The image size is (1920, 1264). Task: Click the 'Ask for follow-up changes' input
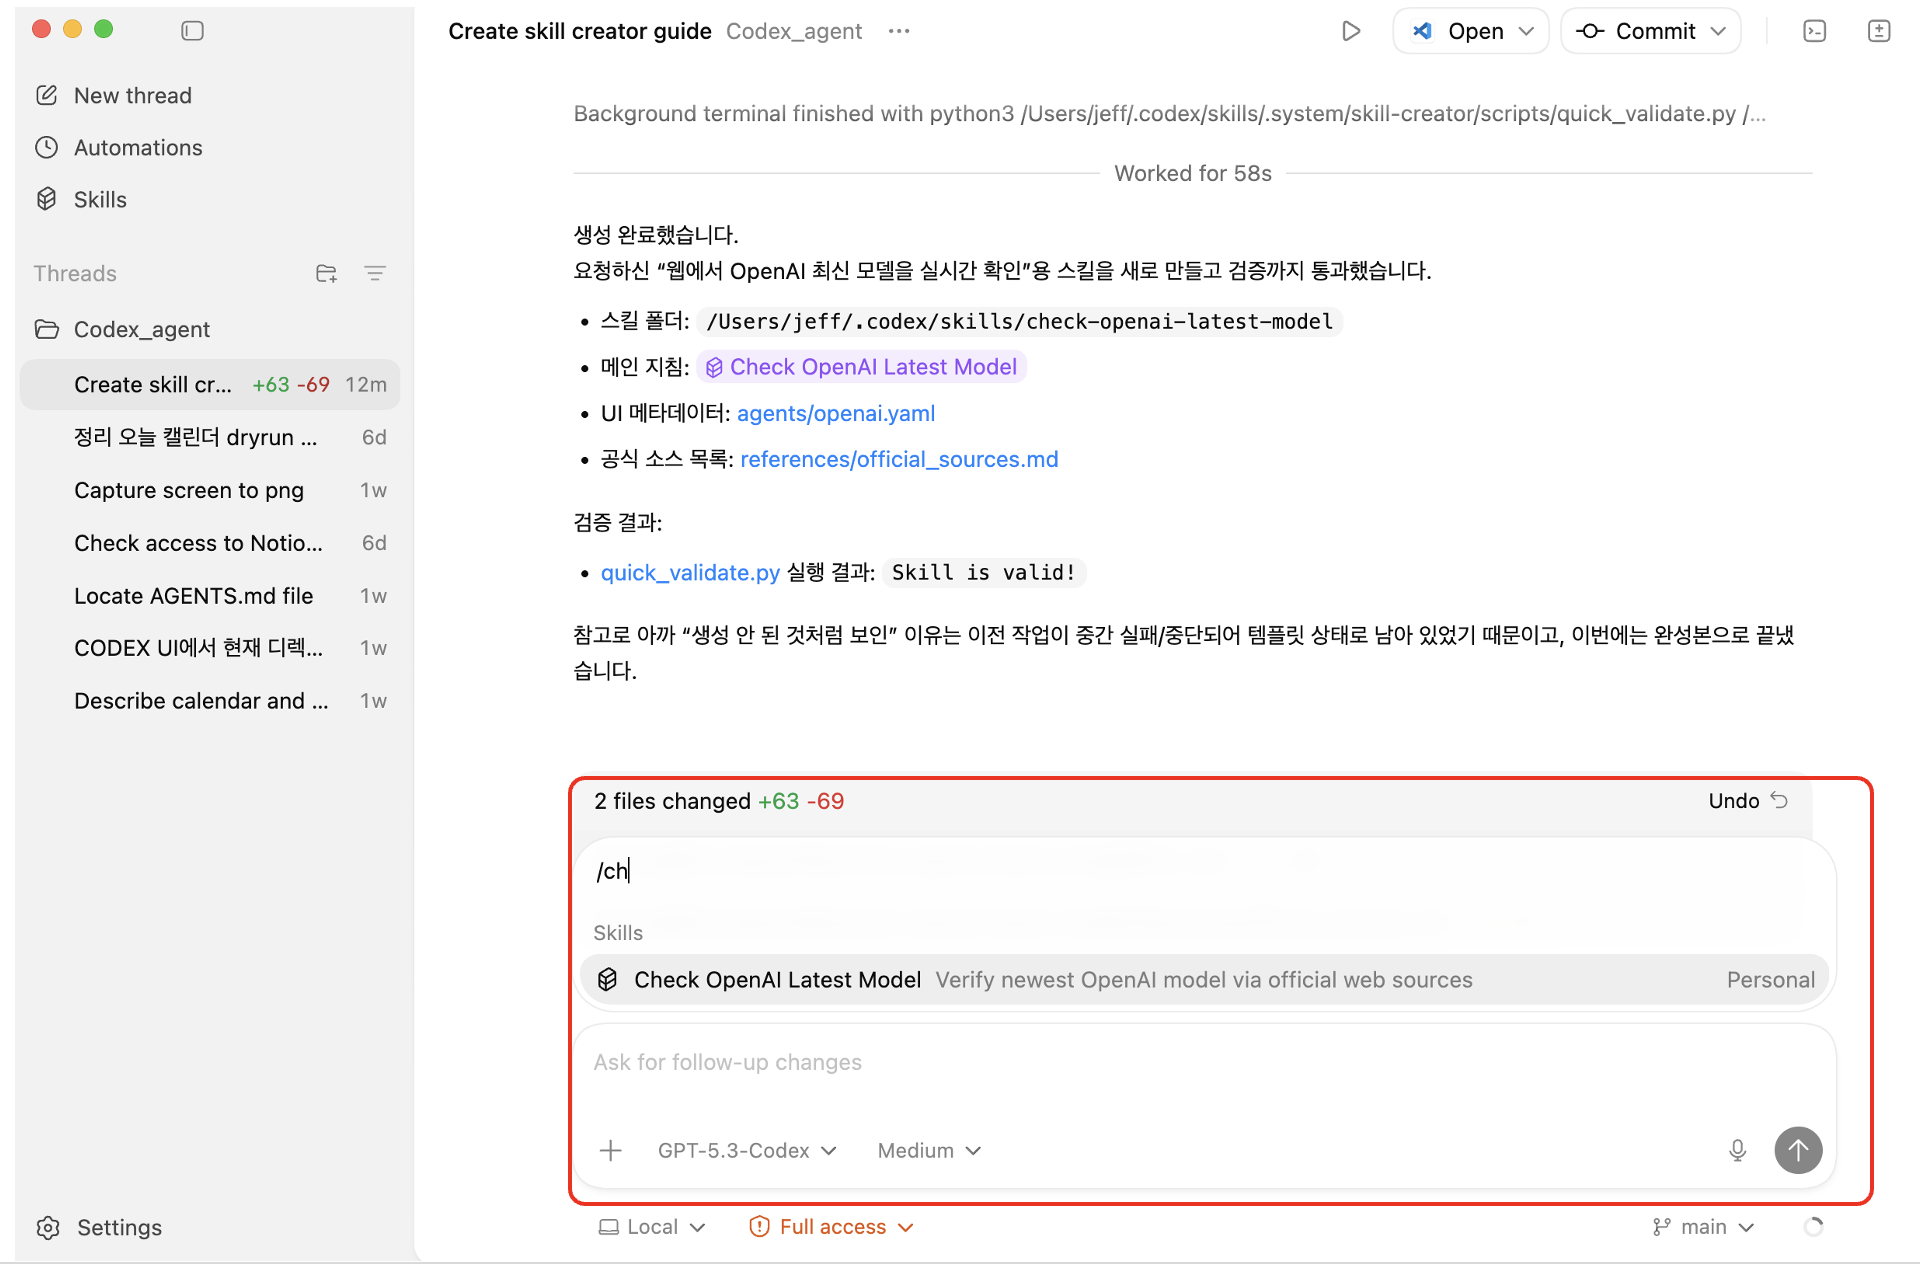click(1204, 1062)
